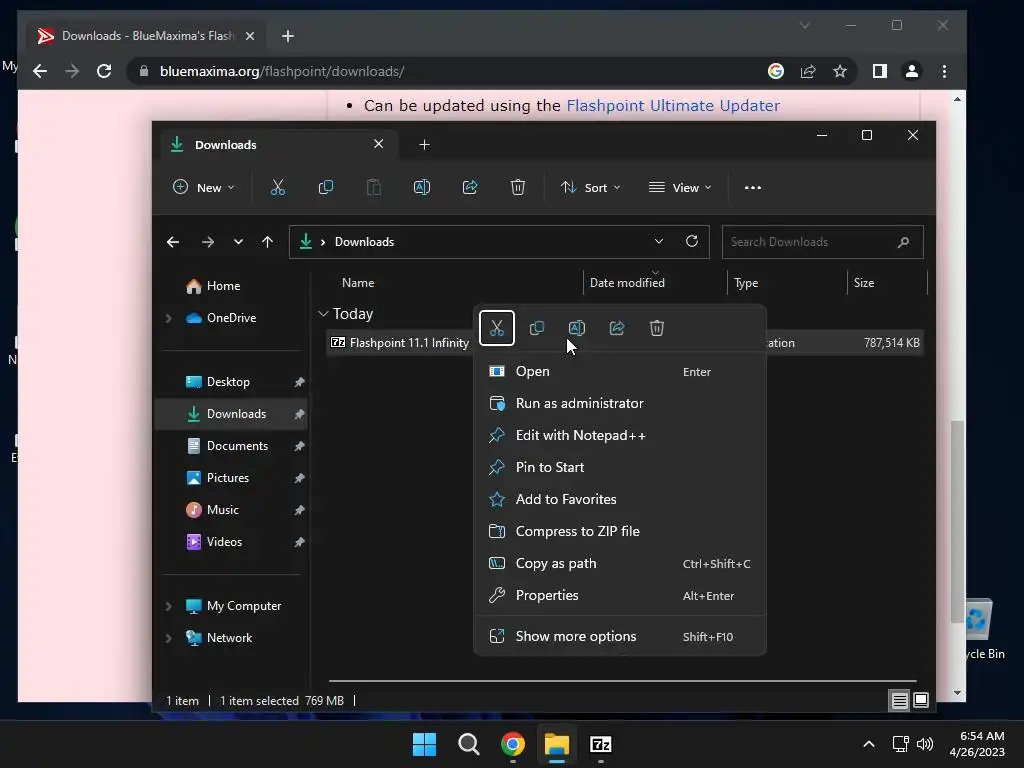The height and width of the screenshot is (768, 1024).
Task: Click Copy icon in Explorer toolbar
Action: 326,187
